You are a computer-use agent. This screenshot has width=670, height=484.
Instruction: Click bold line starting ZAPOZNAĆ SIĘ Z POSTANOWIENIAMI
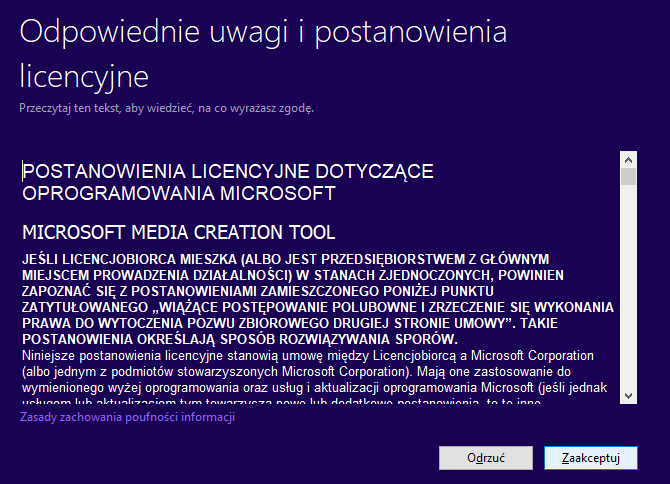[258, 291]
